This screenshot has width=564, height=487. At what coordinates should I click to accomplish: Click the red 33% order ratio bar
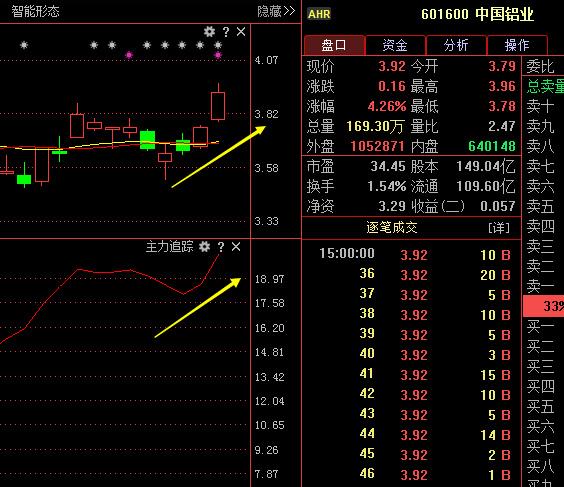click(543, 306)
